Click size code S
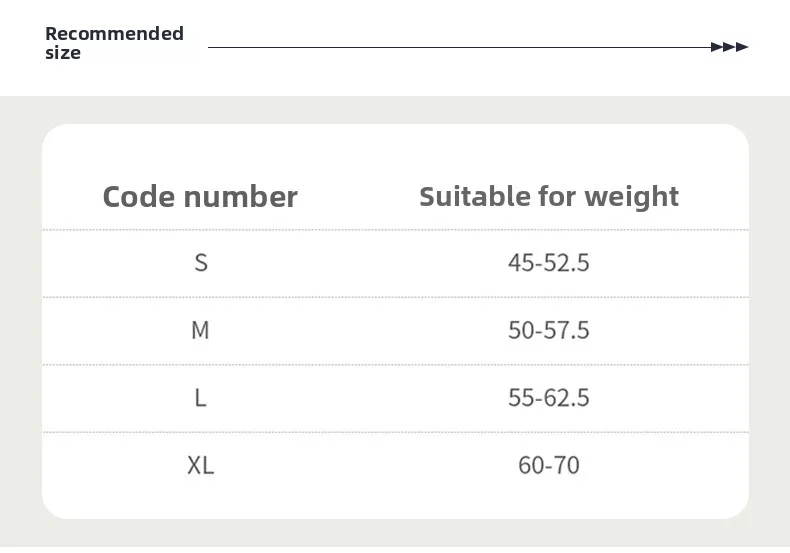Image resolution: width=790 pixels, height=553 pixels. tap(201, 263)
